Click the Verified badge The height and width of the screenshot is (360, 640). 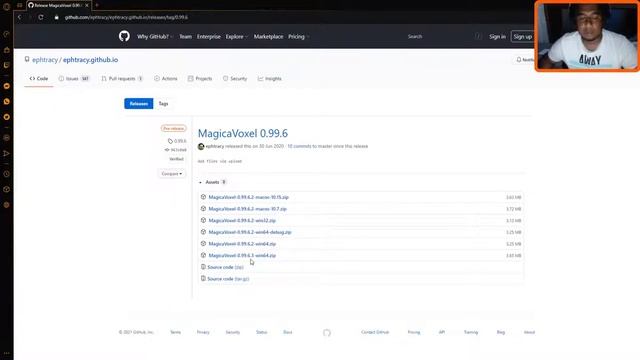tap(176, 159)
